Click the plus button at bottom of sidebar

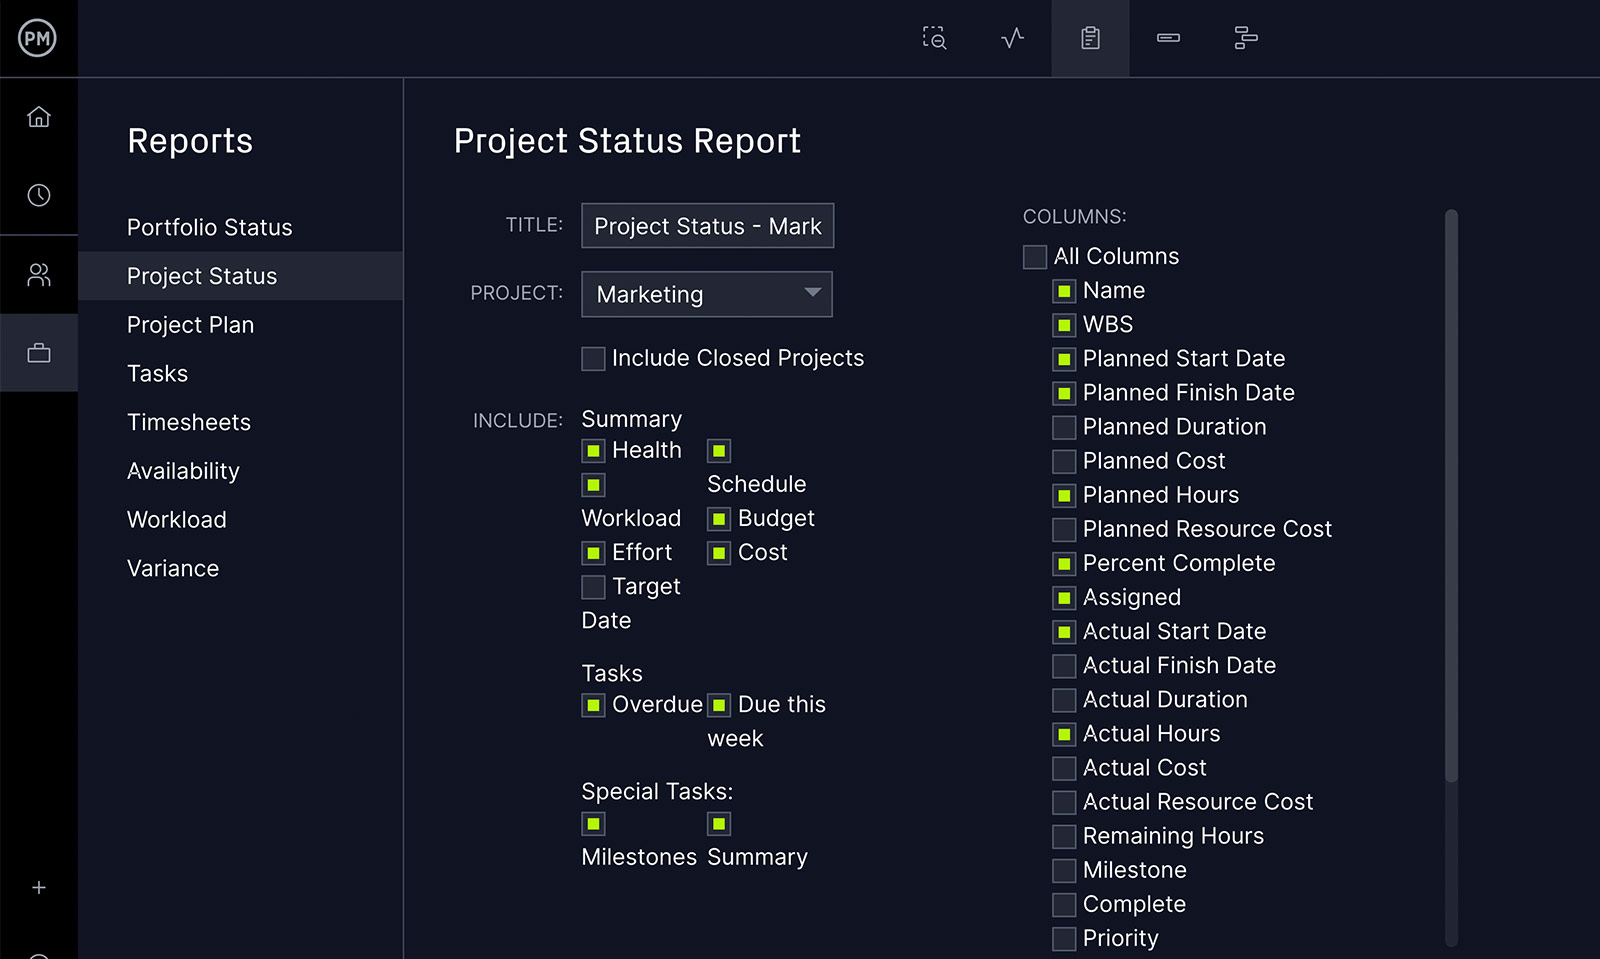39,887
